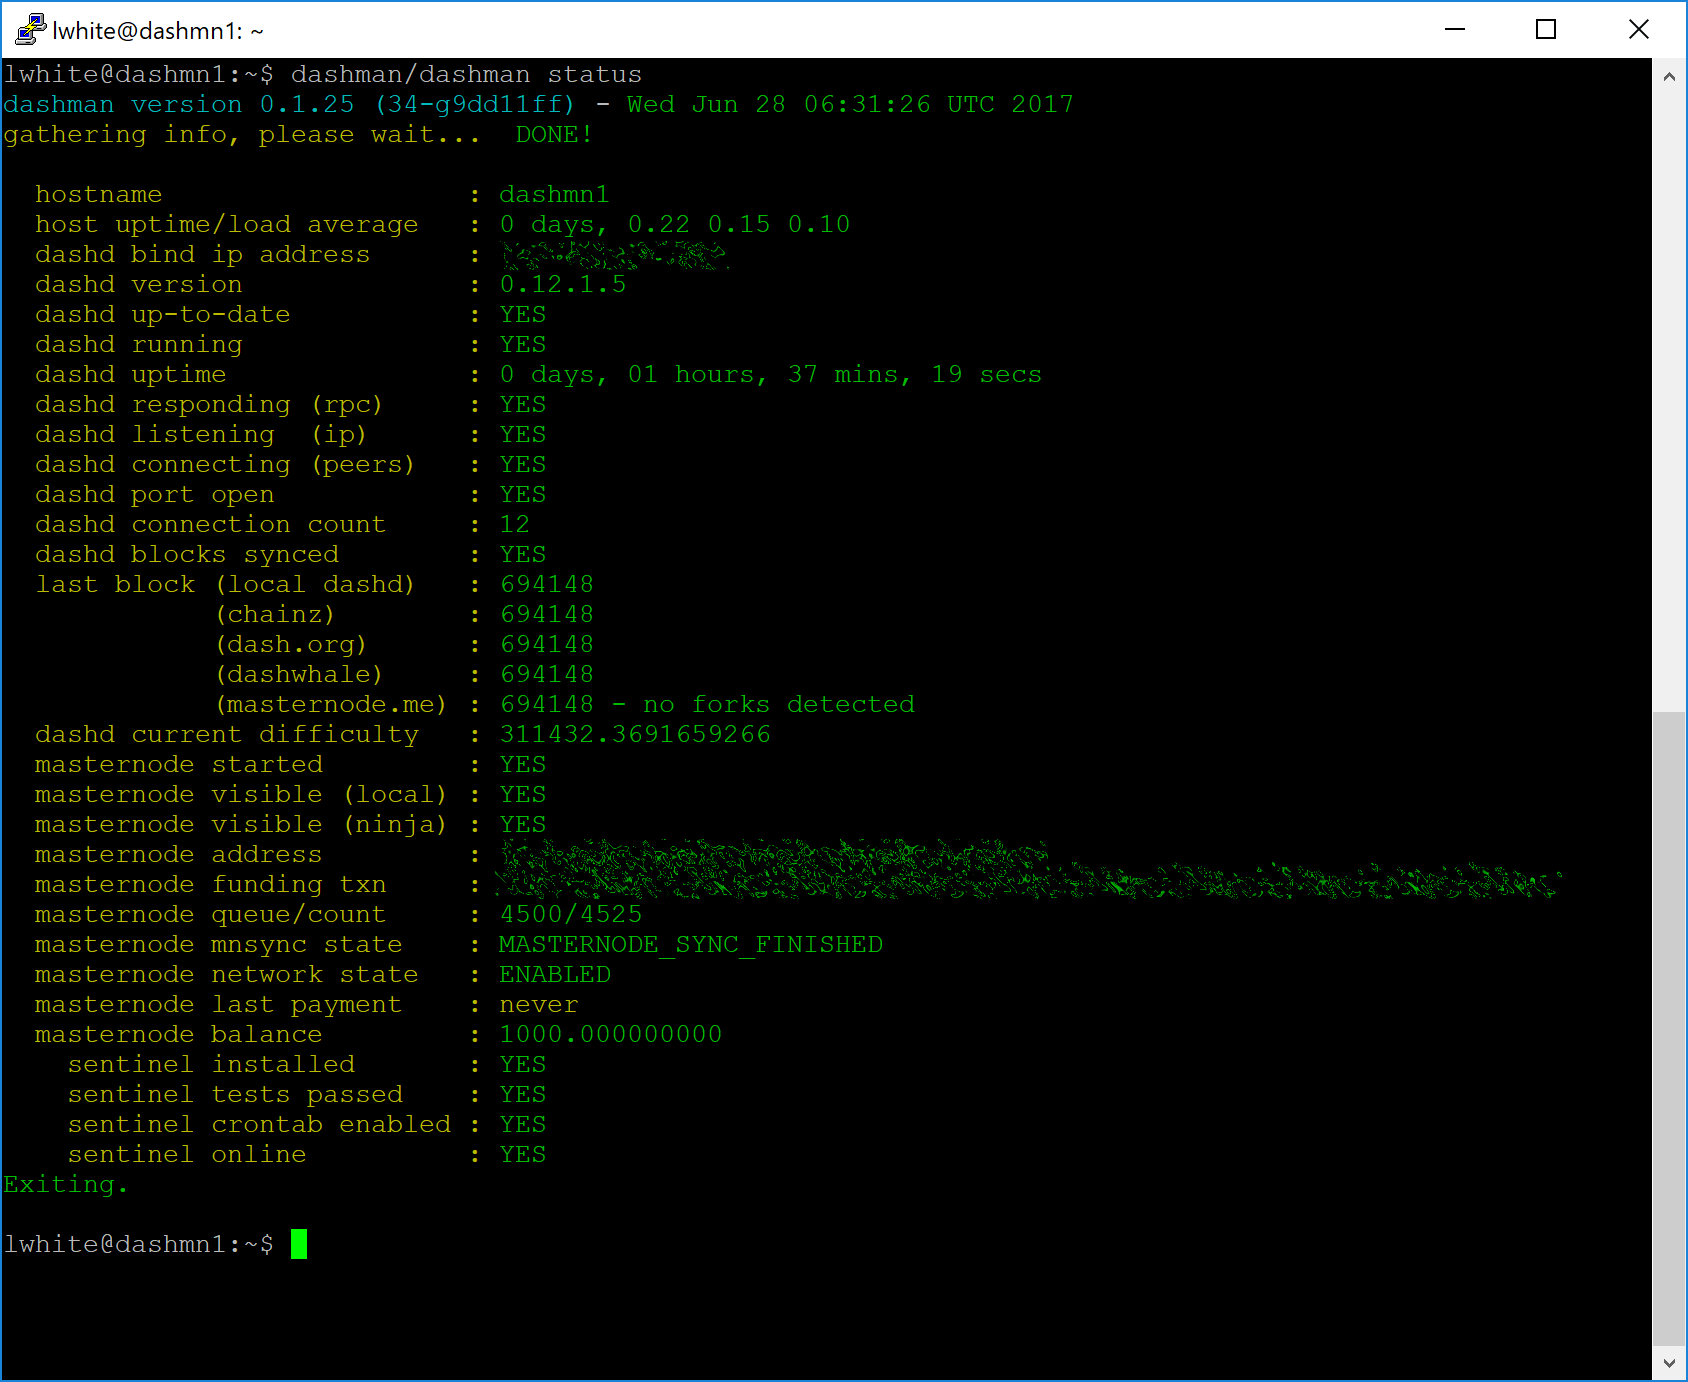Click the 'Exiting.' line

tap(66, 1185)
